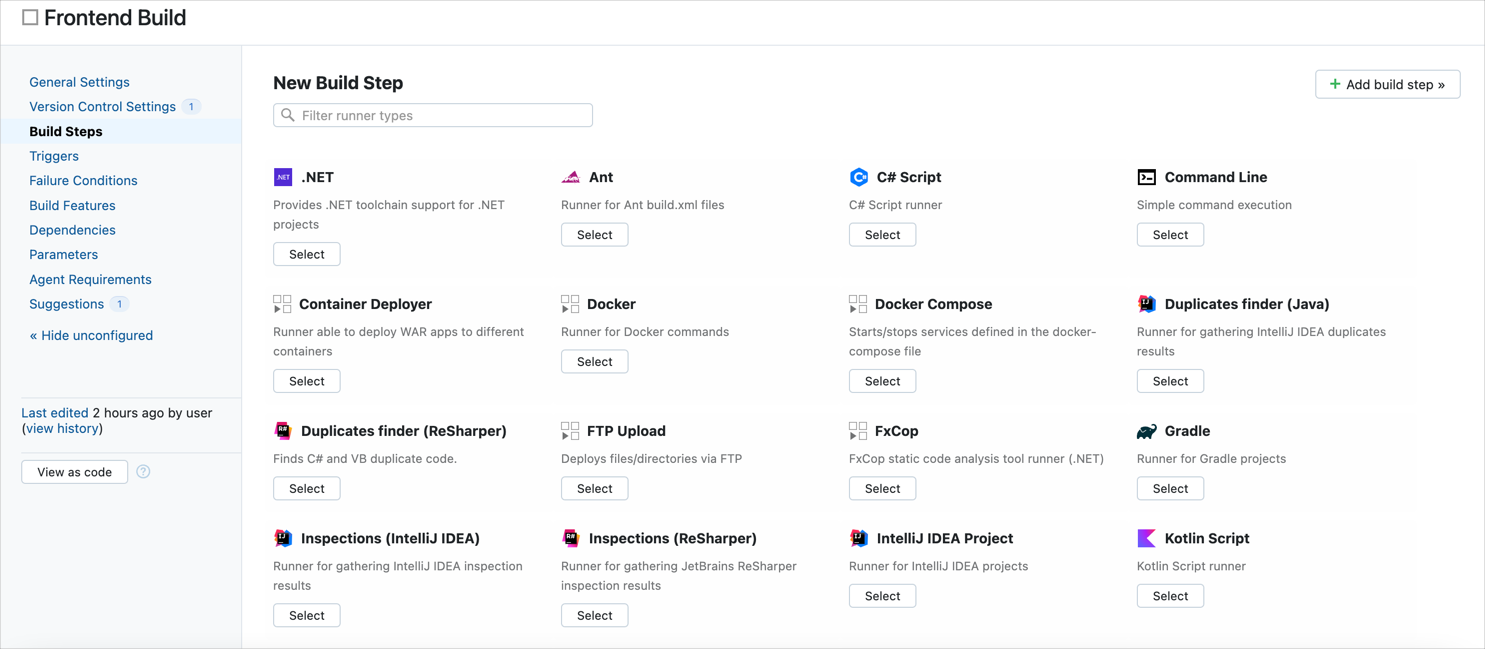Click the Docker Compose icon
The image size is (1485, 649).
[859, 303]
